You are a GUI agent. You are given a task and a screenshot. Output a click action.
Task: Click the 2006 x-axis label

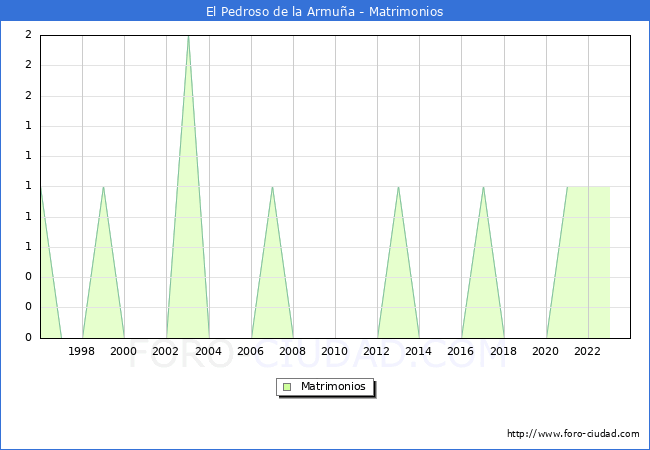pyautogui.click(x=251, y=351)
